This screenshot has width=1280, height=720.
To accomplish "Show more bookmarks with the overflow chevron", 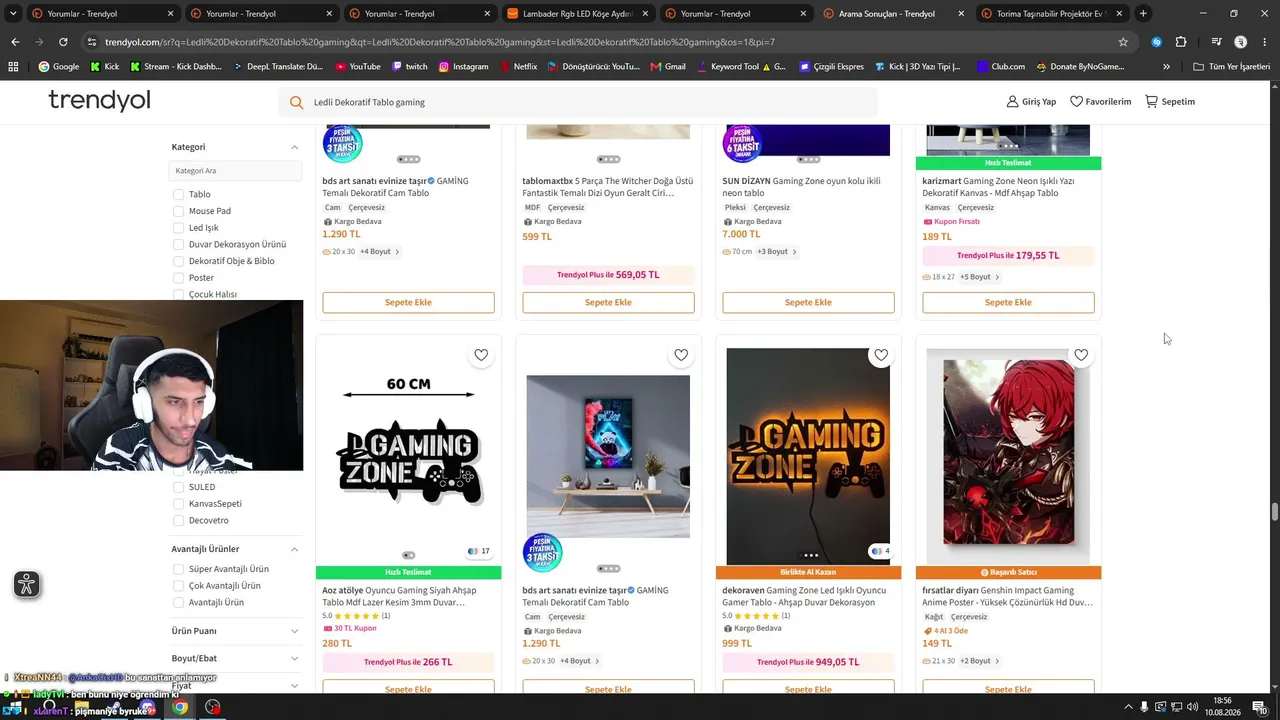I will click(1166, 67).
